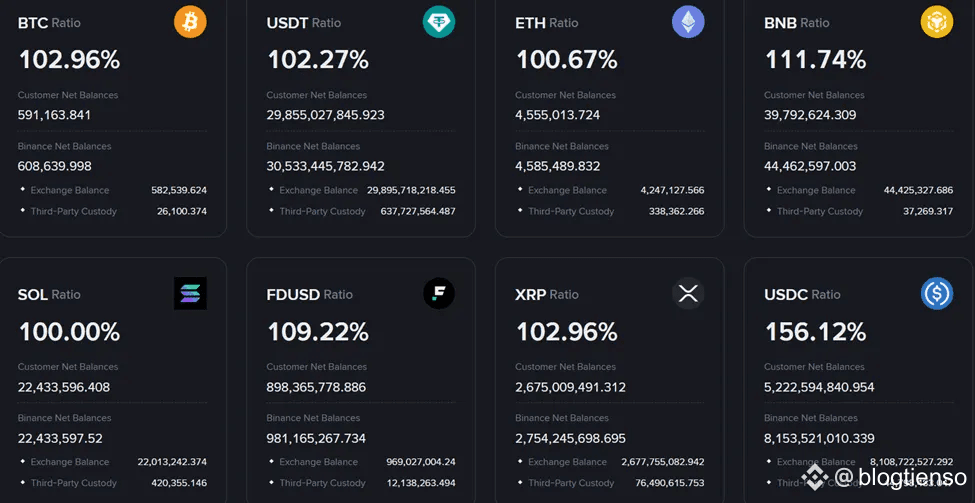
Task: Click the FDUSD logo icon
Action: [x=439, y=293]
